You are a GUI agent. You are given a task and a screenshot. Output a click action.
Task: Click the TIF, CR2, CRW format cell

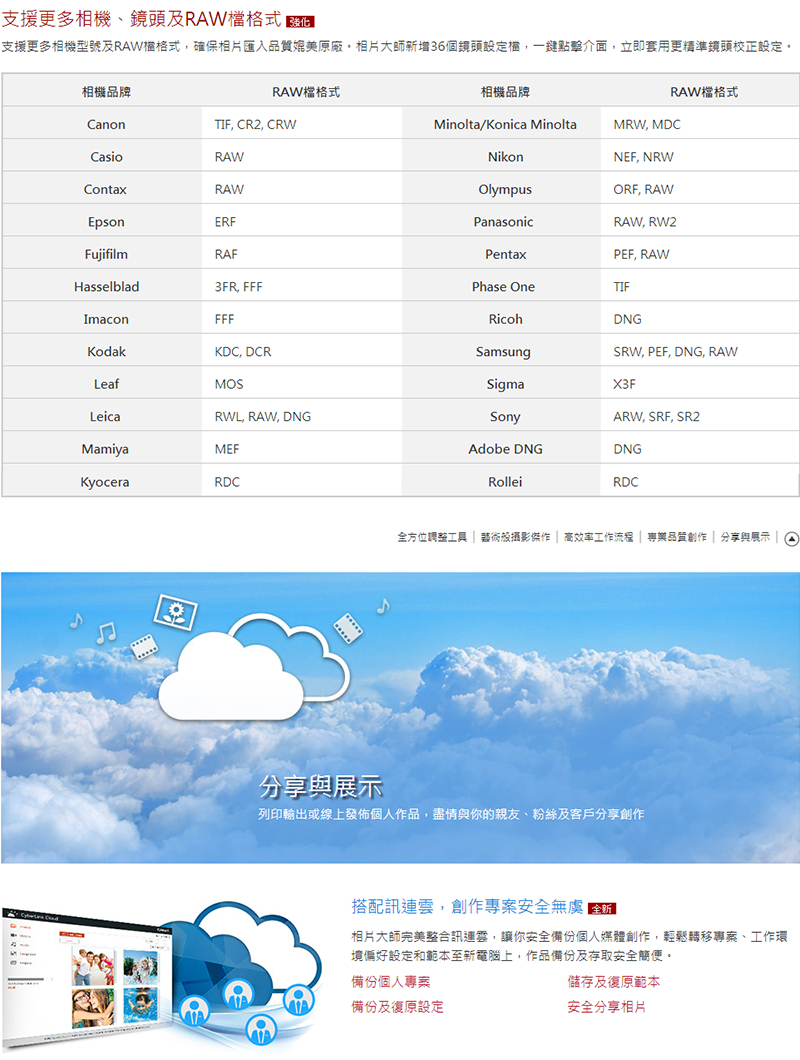tap(302, 124)
